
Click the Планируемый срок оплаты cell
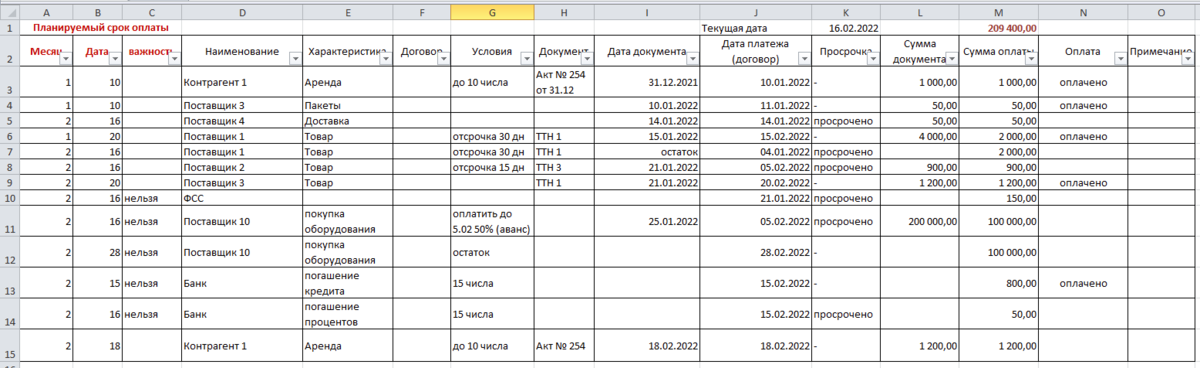(101, 28)
